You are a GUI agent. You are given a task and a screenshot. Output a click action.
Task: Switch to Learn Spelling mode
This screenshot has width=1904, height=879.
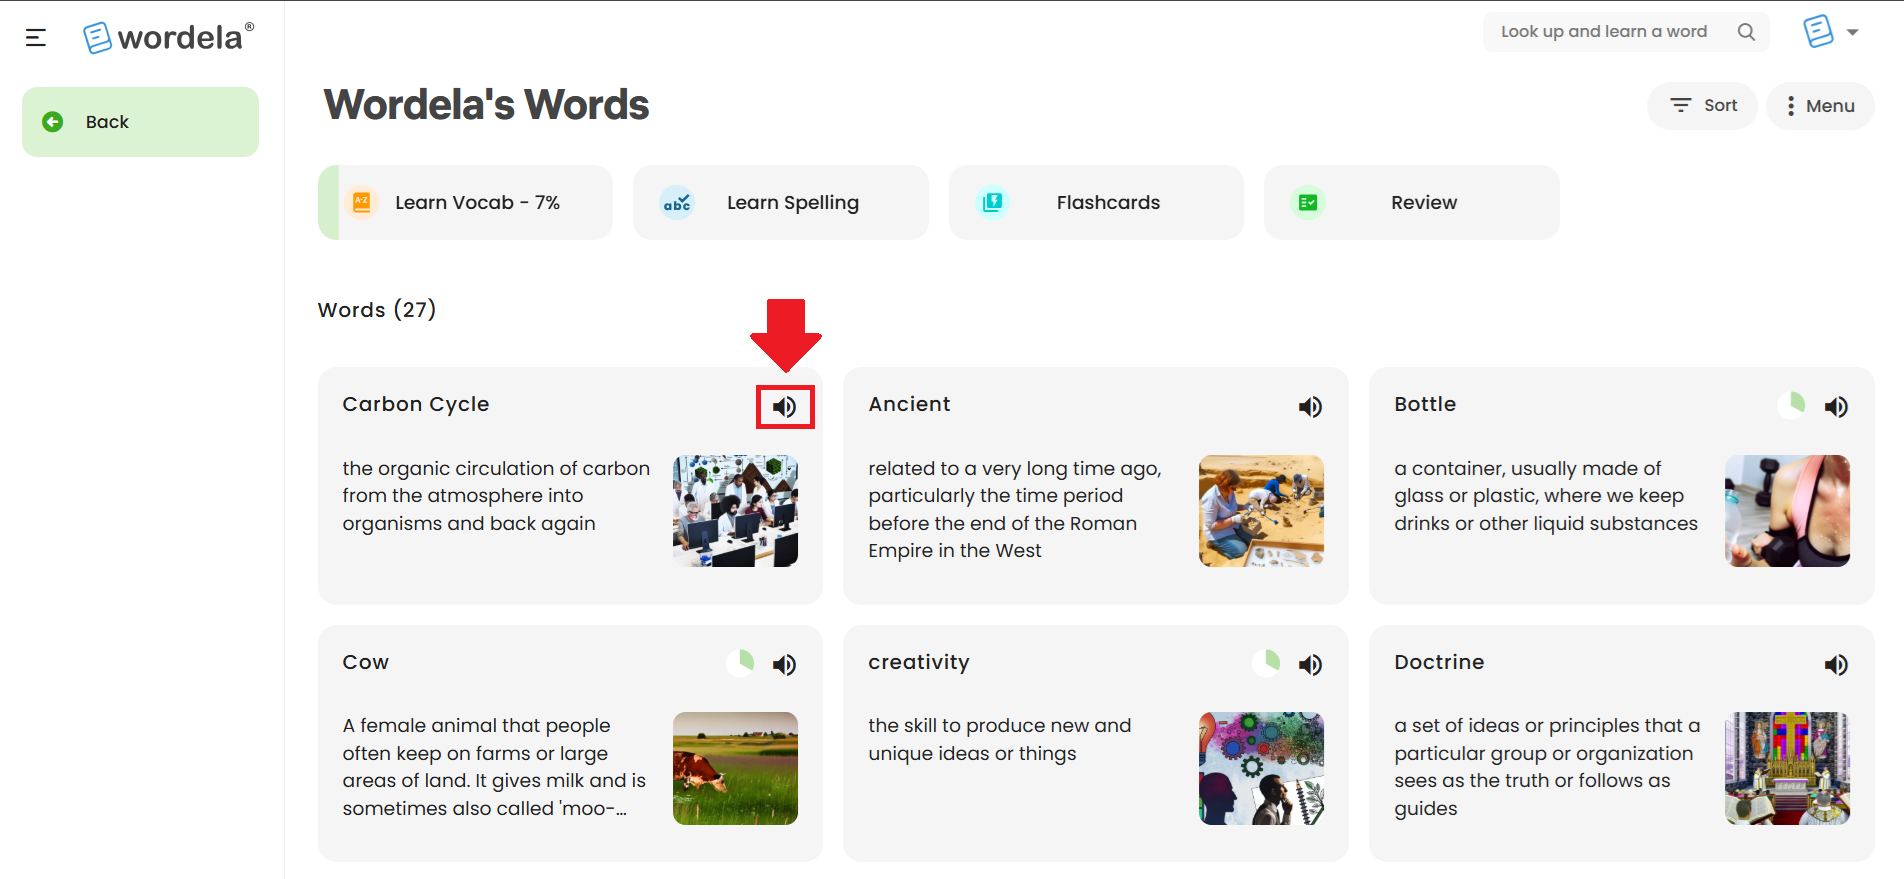[781, 203]
